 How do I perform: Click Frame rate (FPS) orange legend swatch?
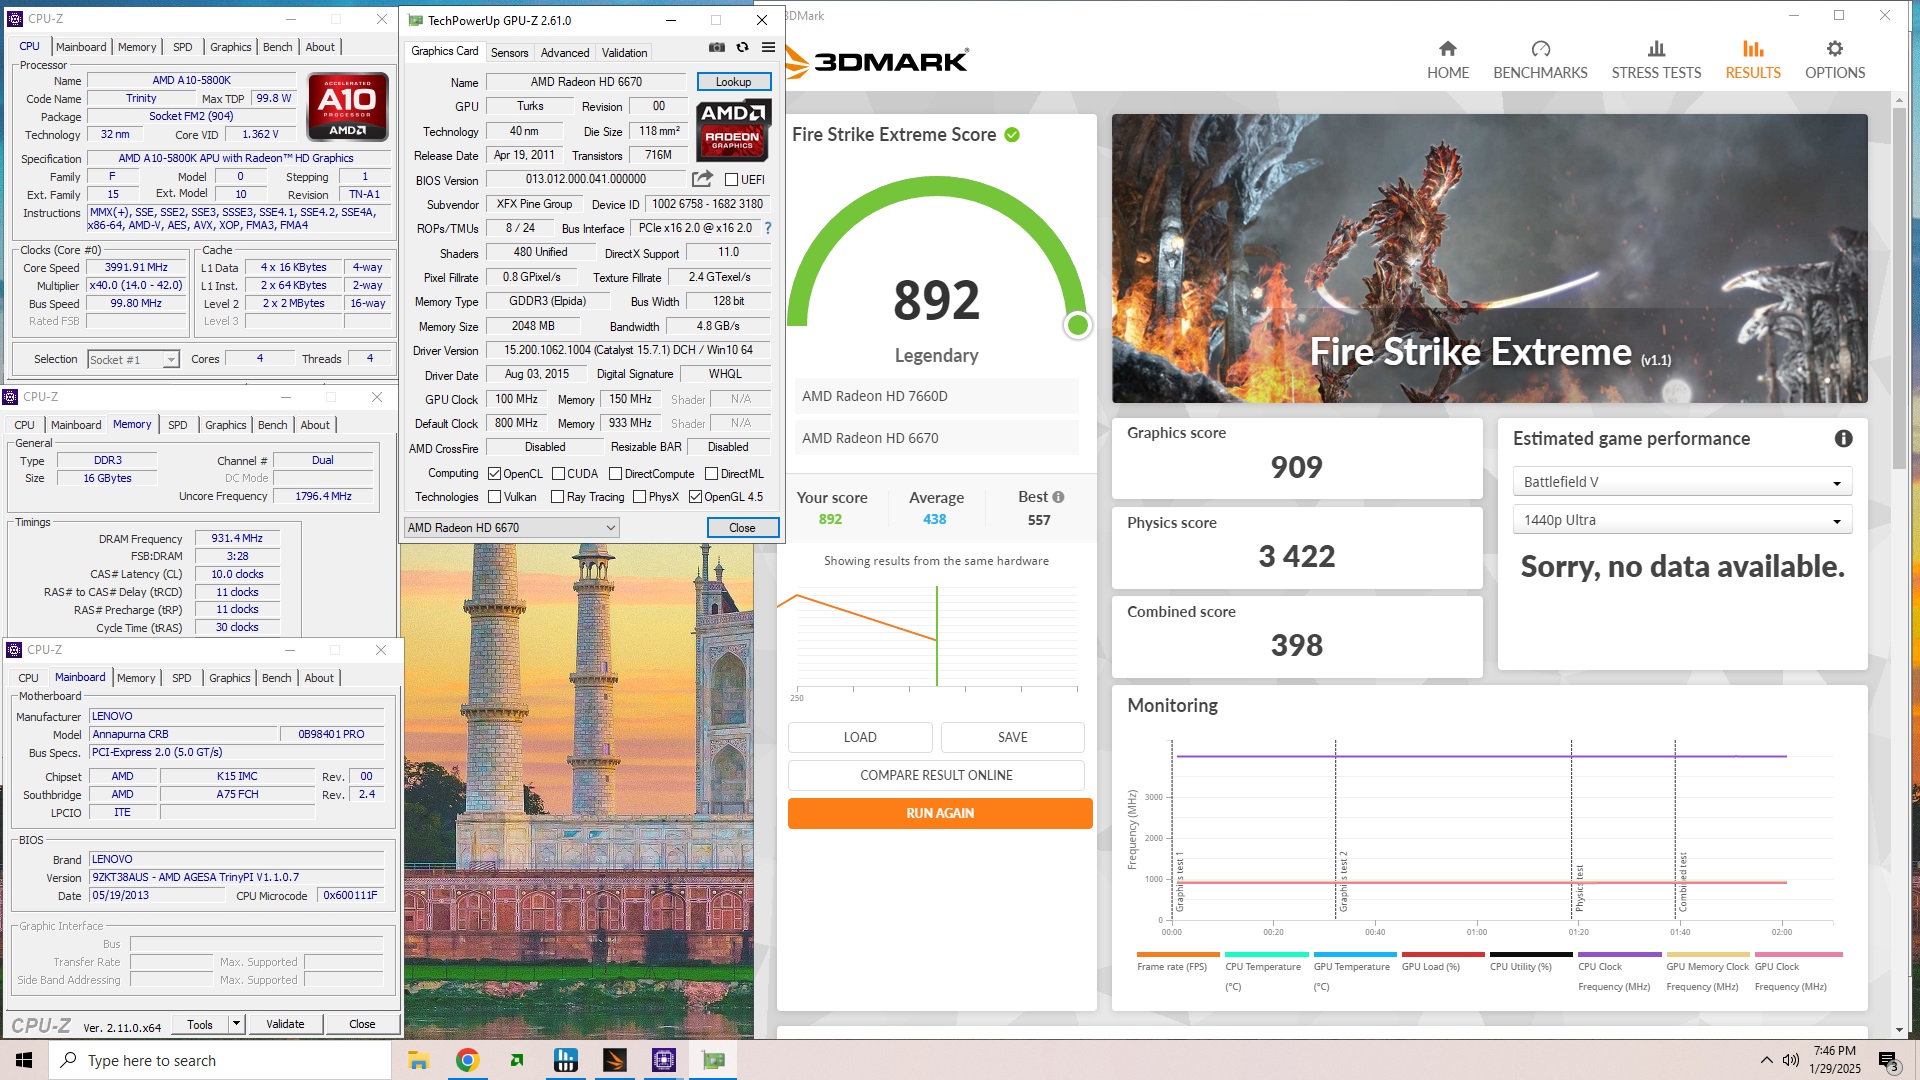[x=1177, y=955]
